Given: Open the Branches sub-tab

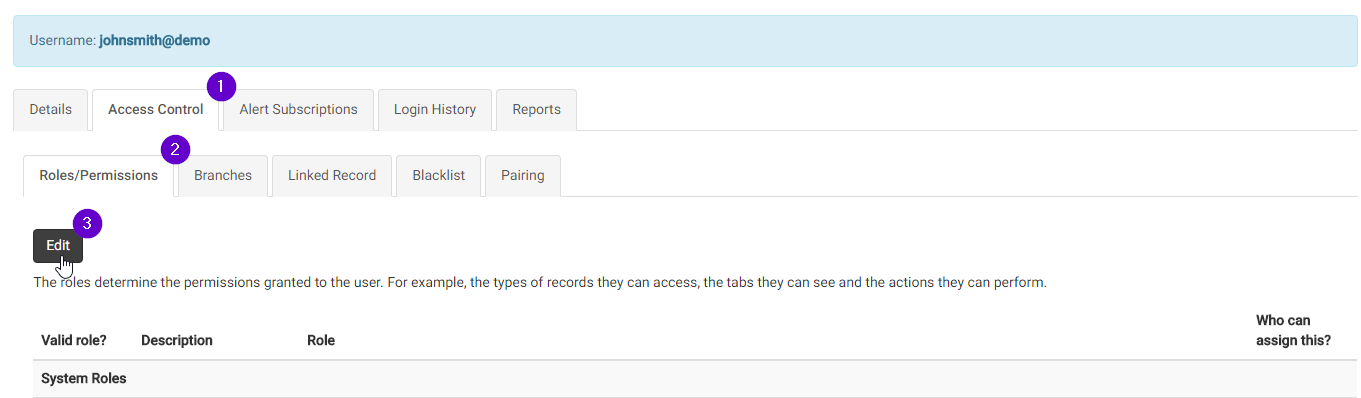Looking at the screenshot, I should click(223, 176).
